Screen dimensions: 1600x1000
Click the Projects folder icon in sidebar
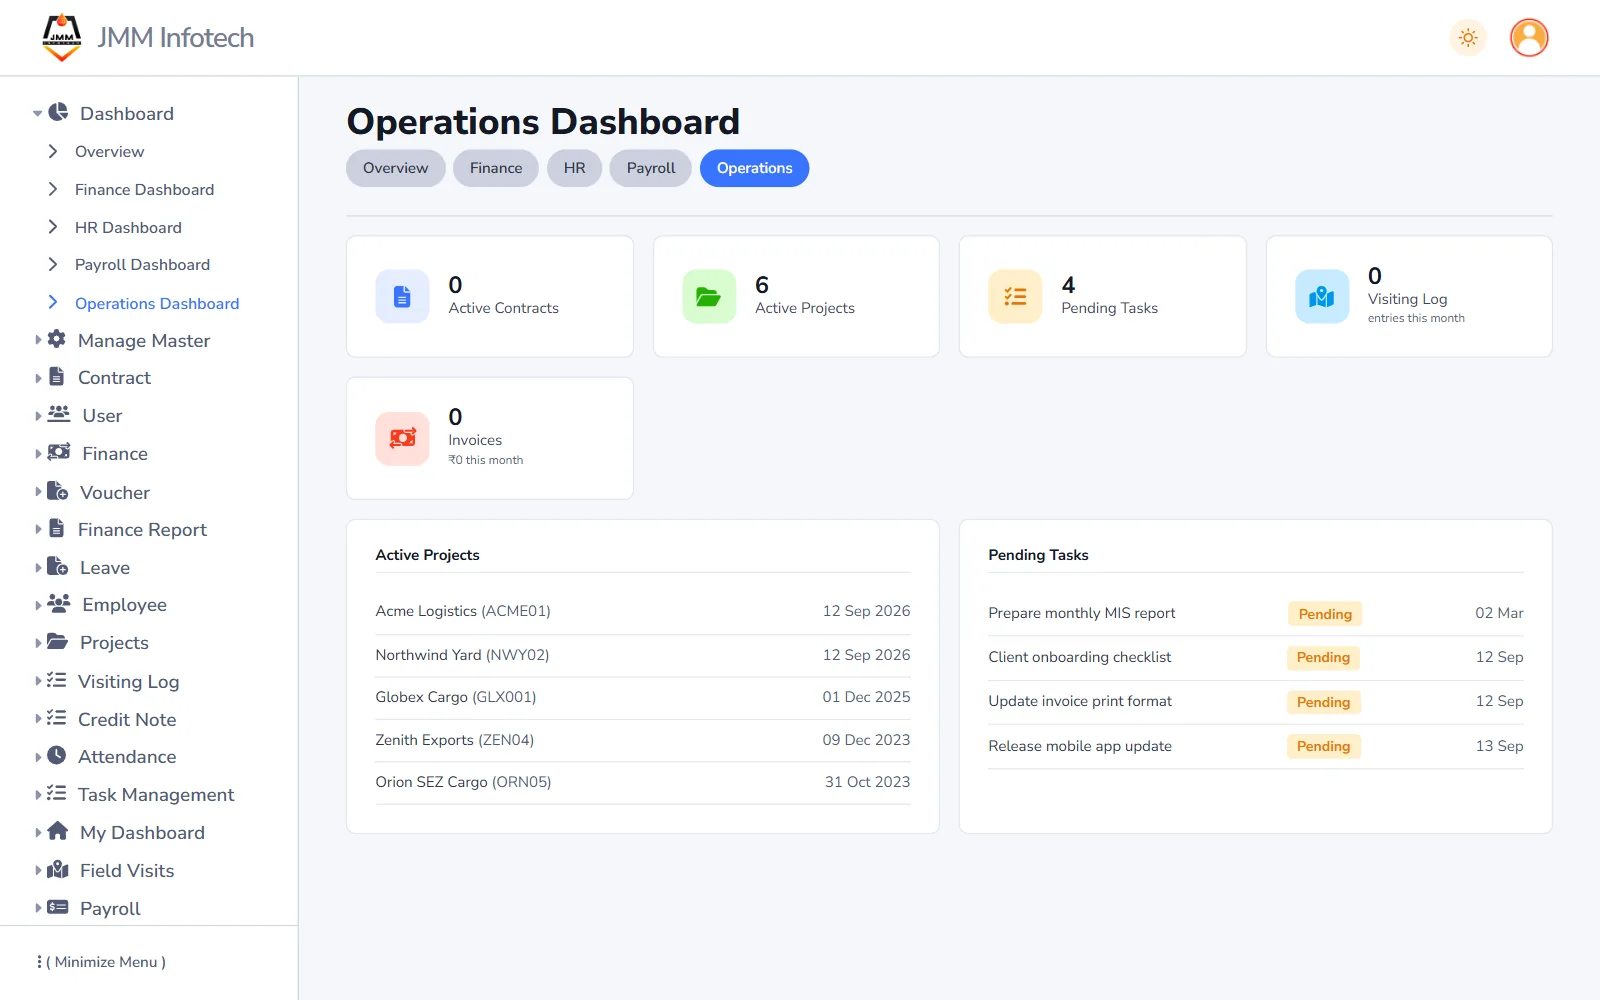click(58, 641)
